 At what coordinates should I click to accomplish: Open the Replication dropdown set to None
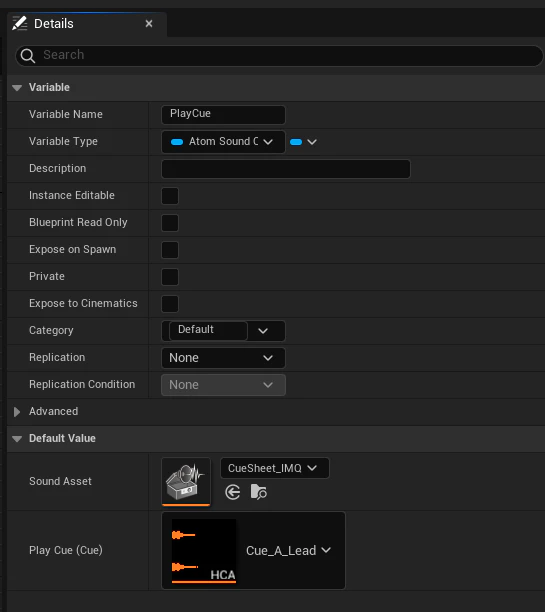click(x=223, y=358)
